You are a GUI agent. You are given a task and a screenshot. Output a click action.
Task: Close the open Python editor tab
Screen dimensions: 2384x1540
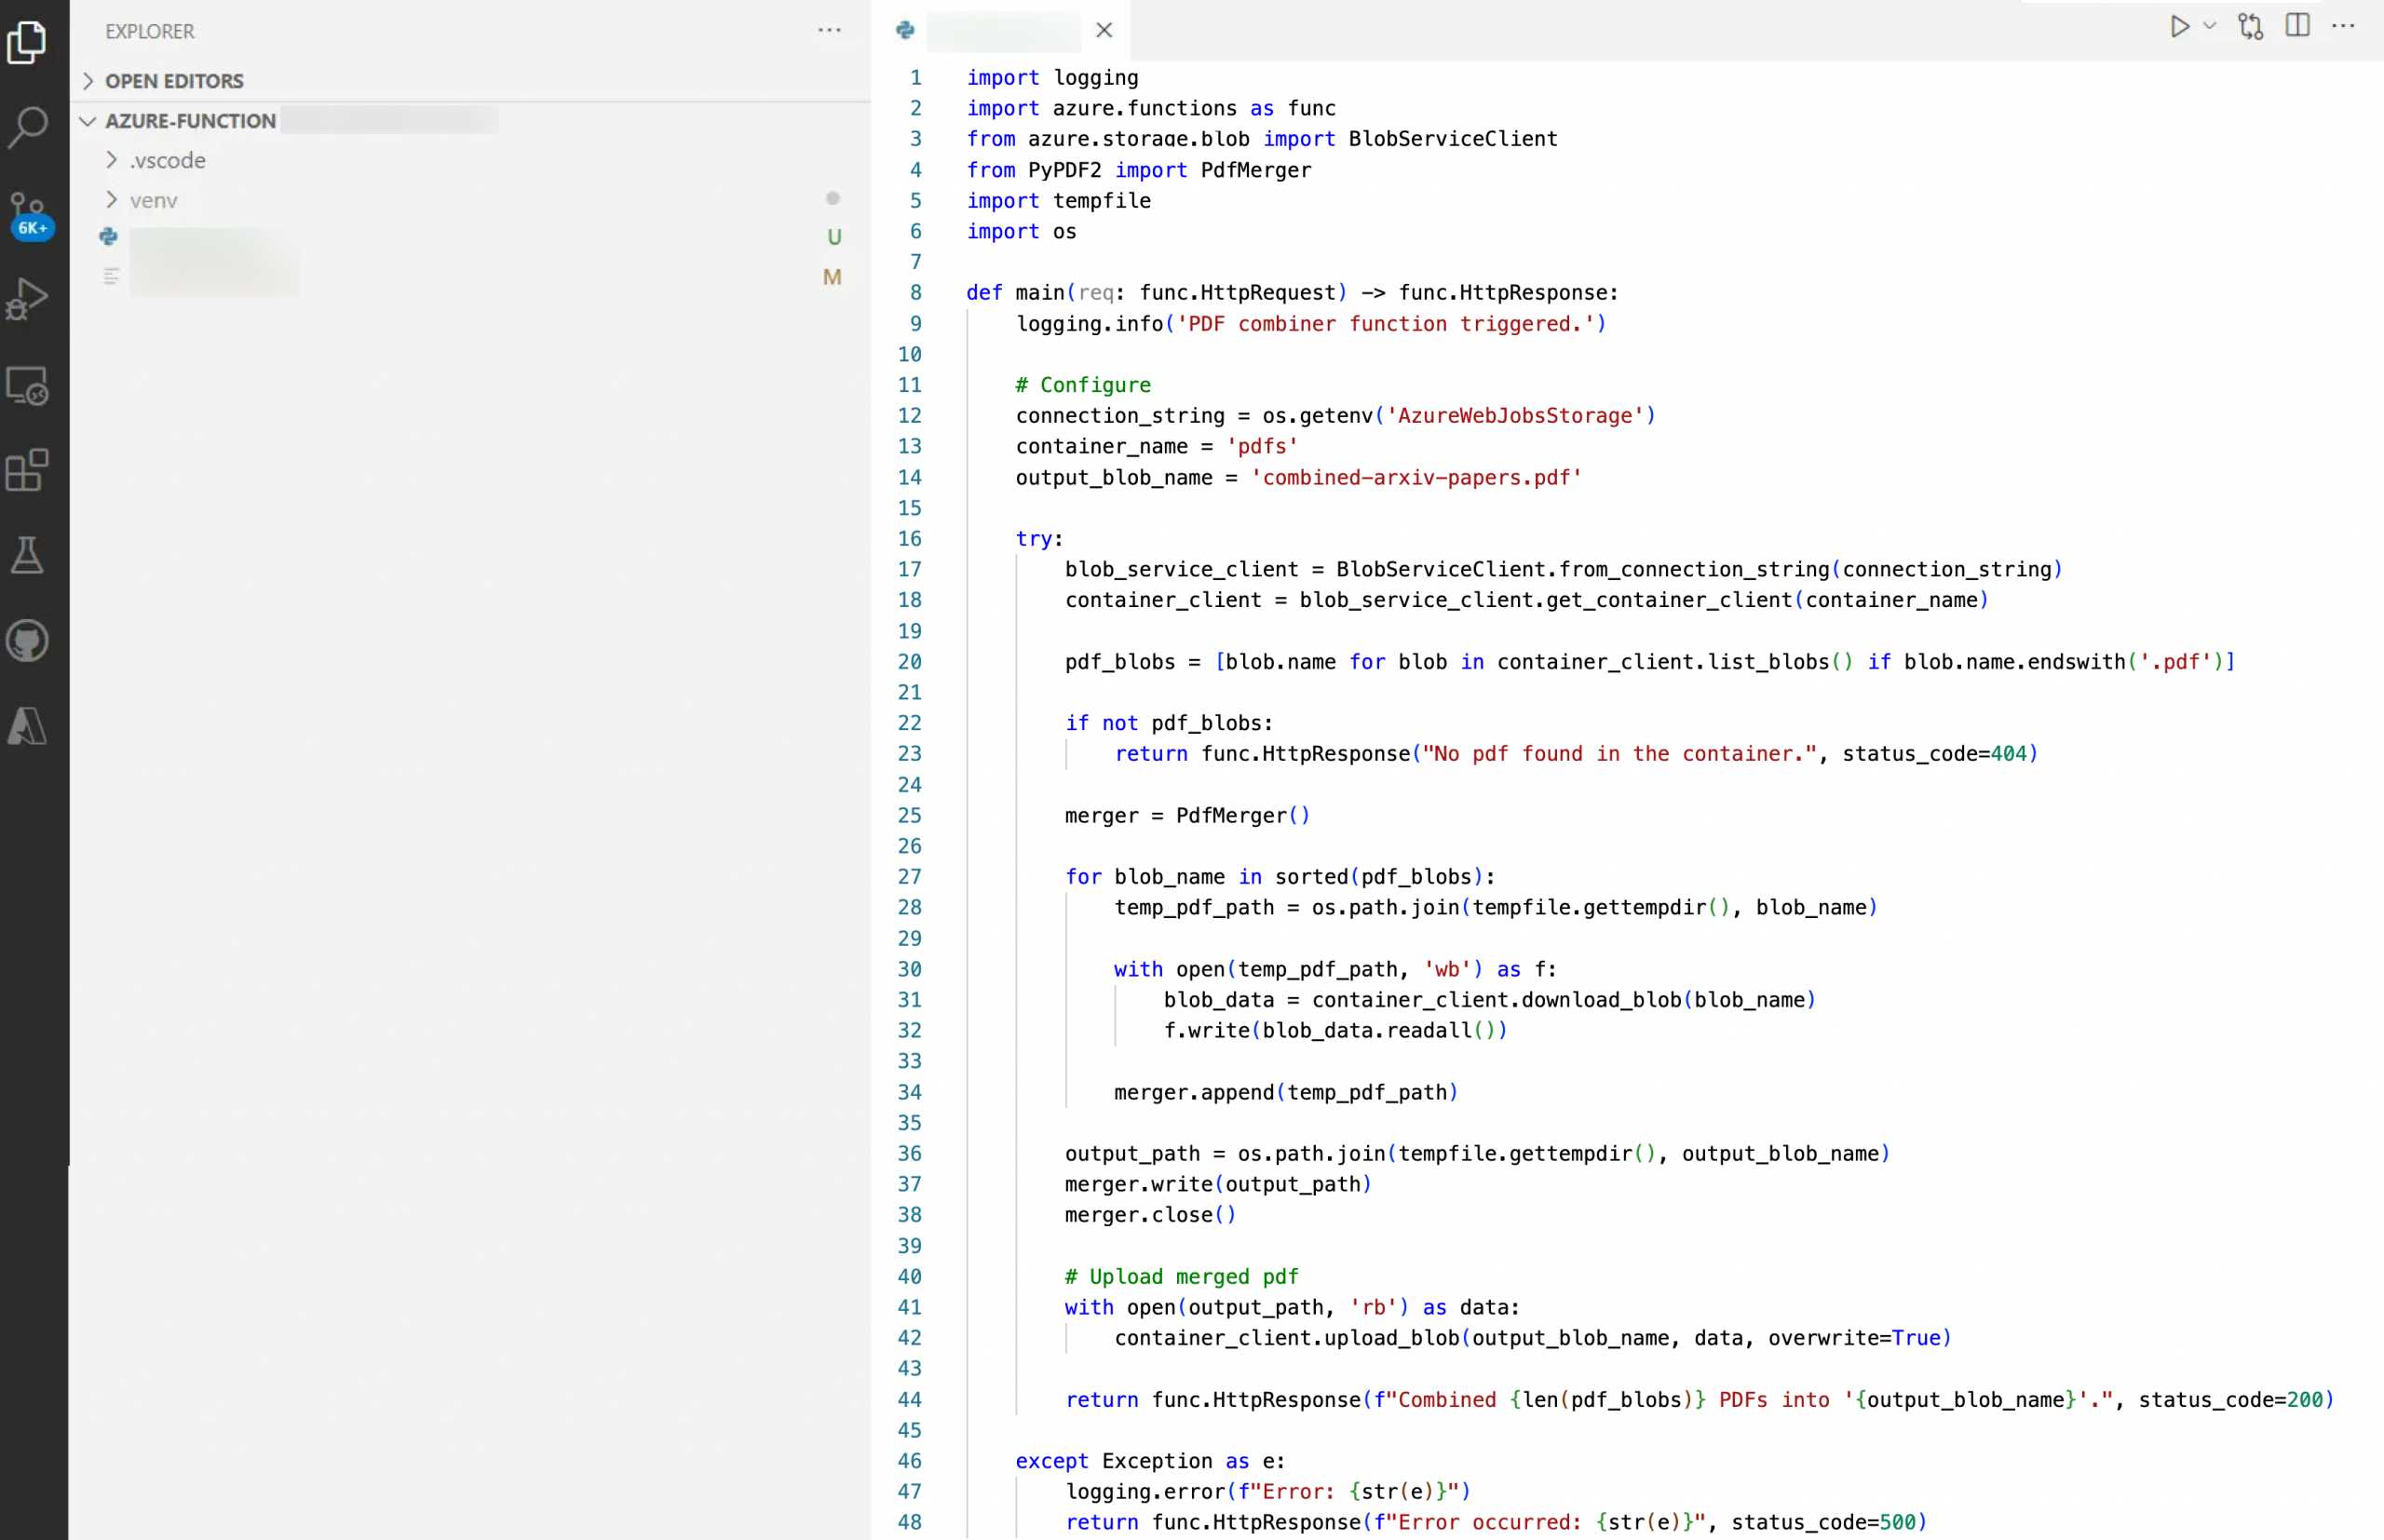(1104, 31)
